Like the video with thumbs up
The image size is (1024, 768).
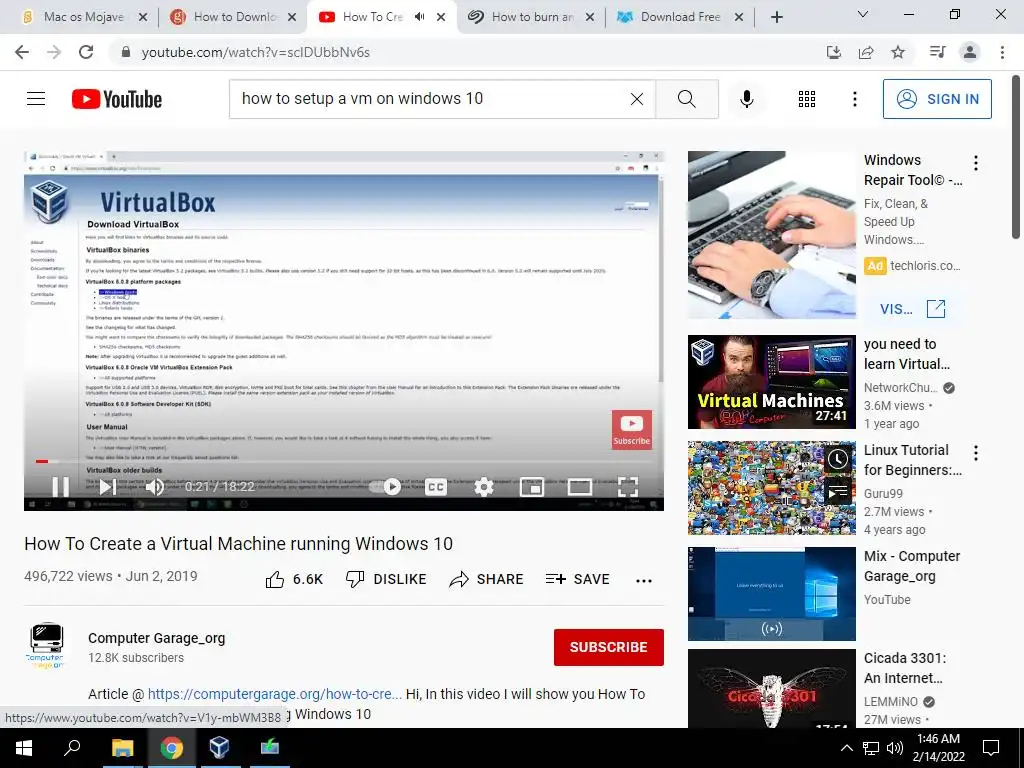click(294, 579)
